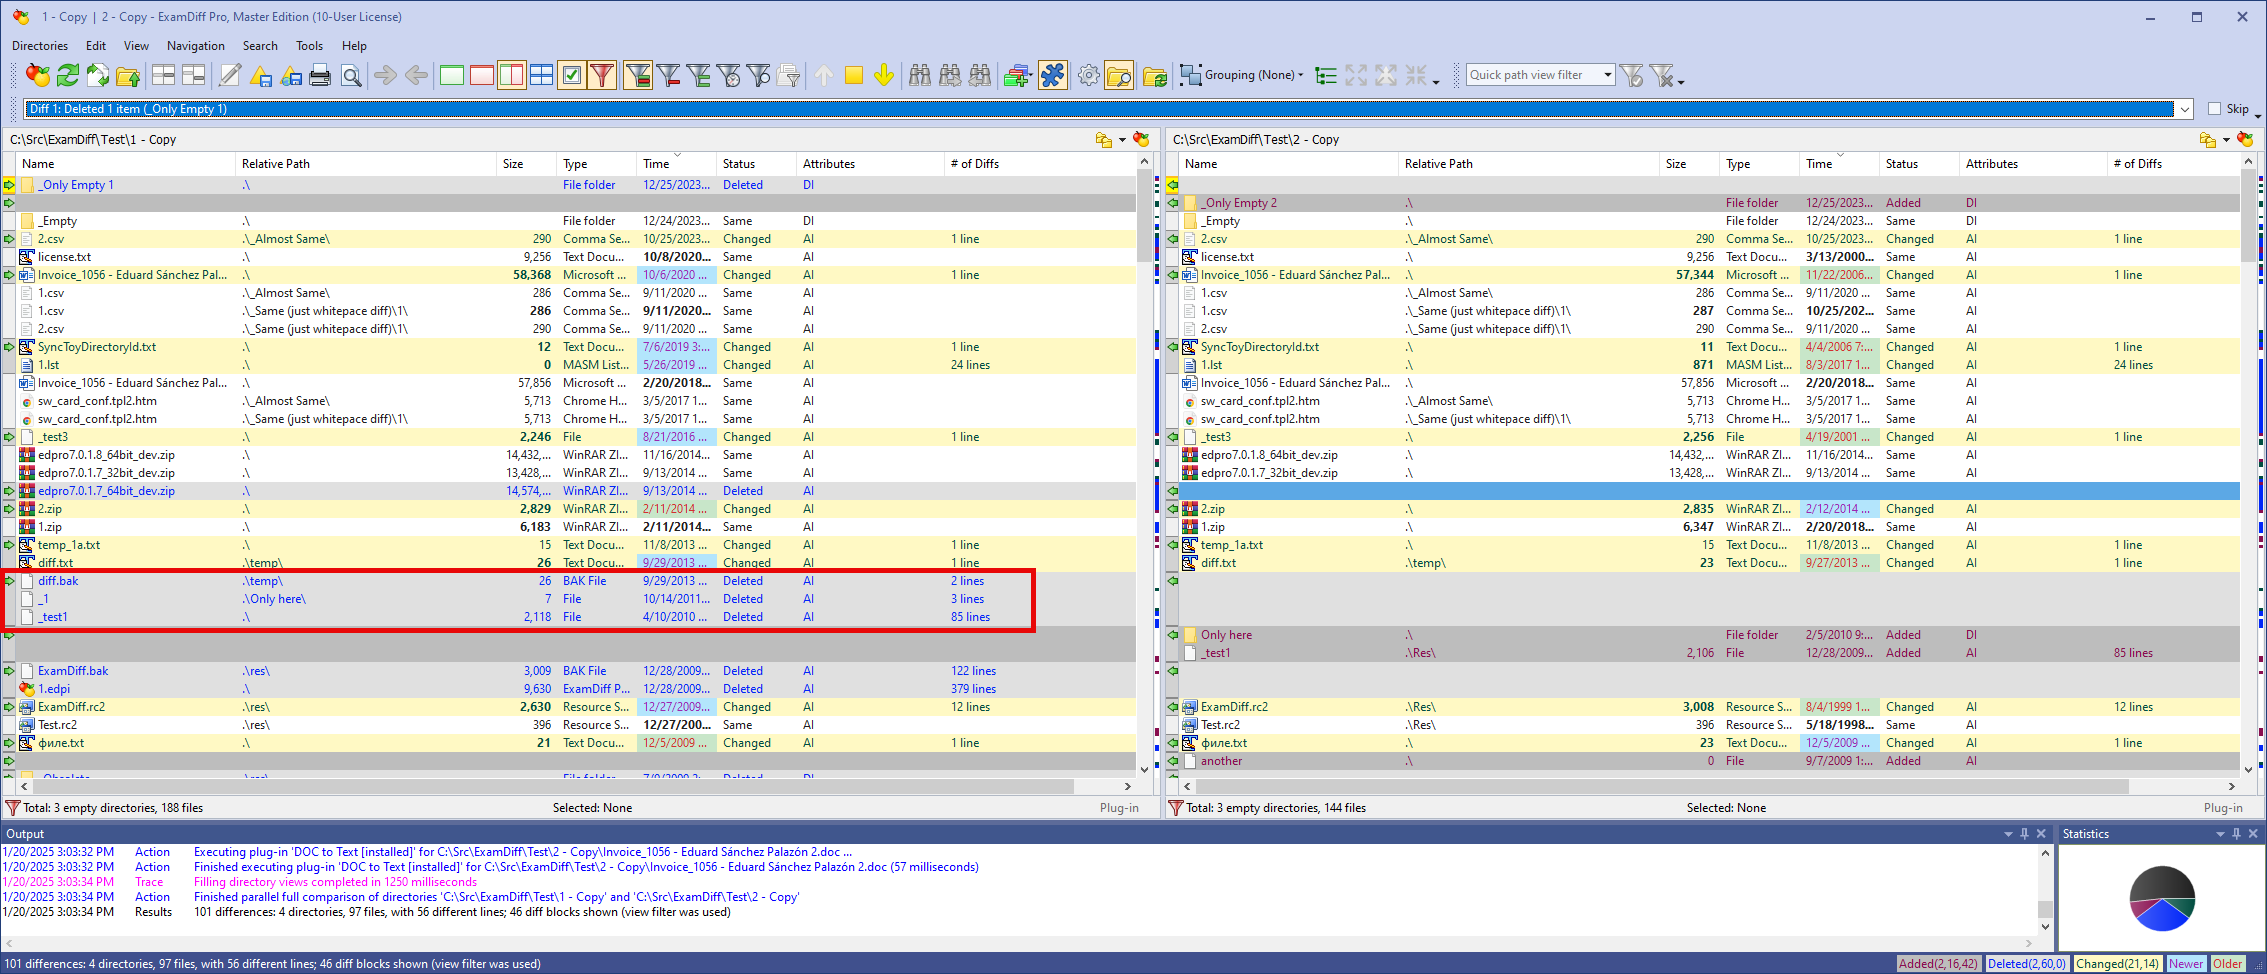Image resolution: width=2267 pixels, height=974 pixels.
Task: Click the apple compare icon in toolbar
Action: point(38,75)
